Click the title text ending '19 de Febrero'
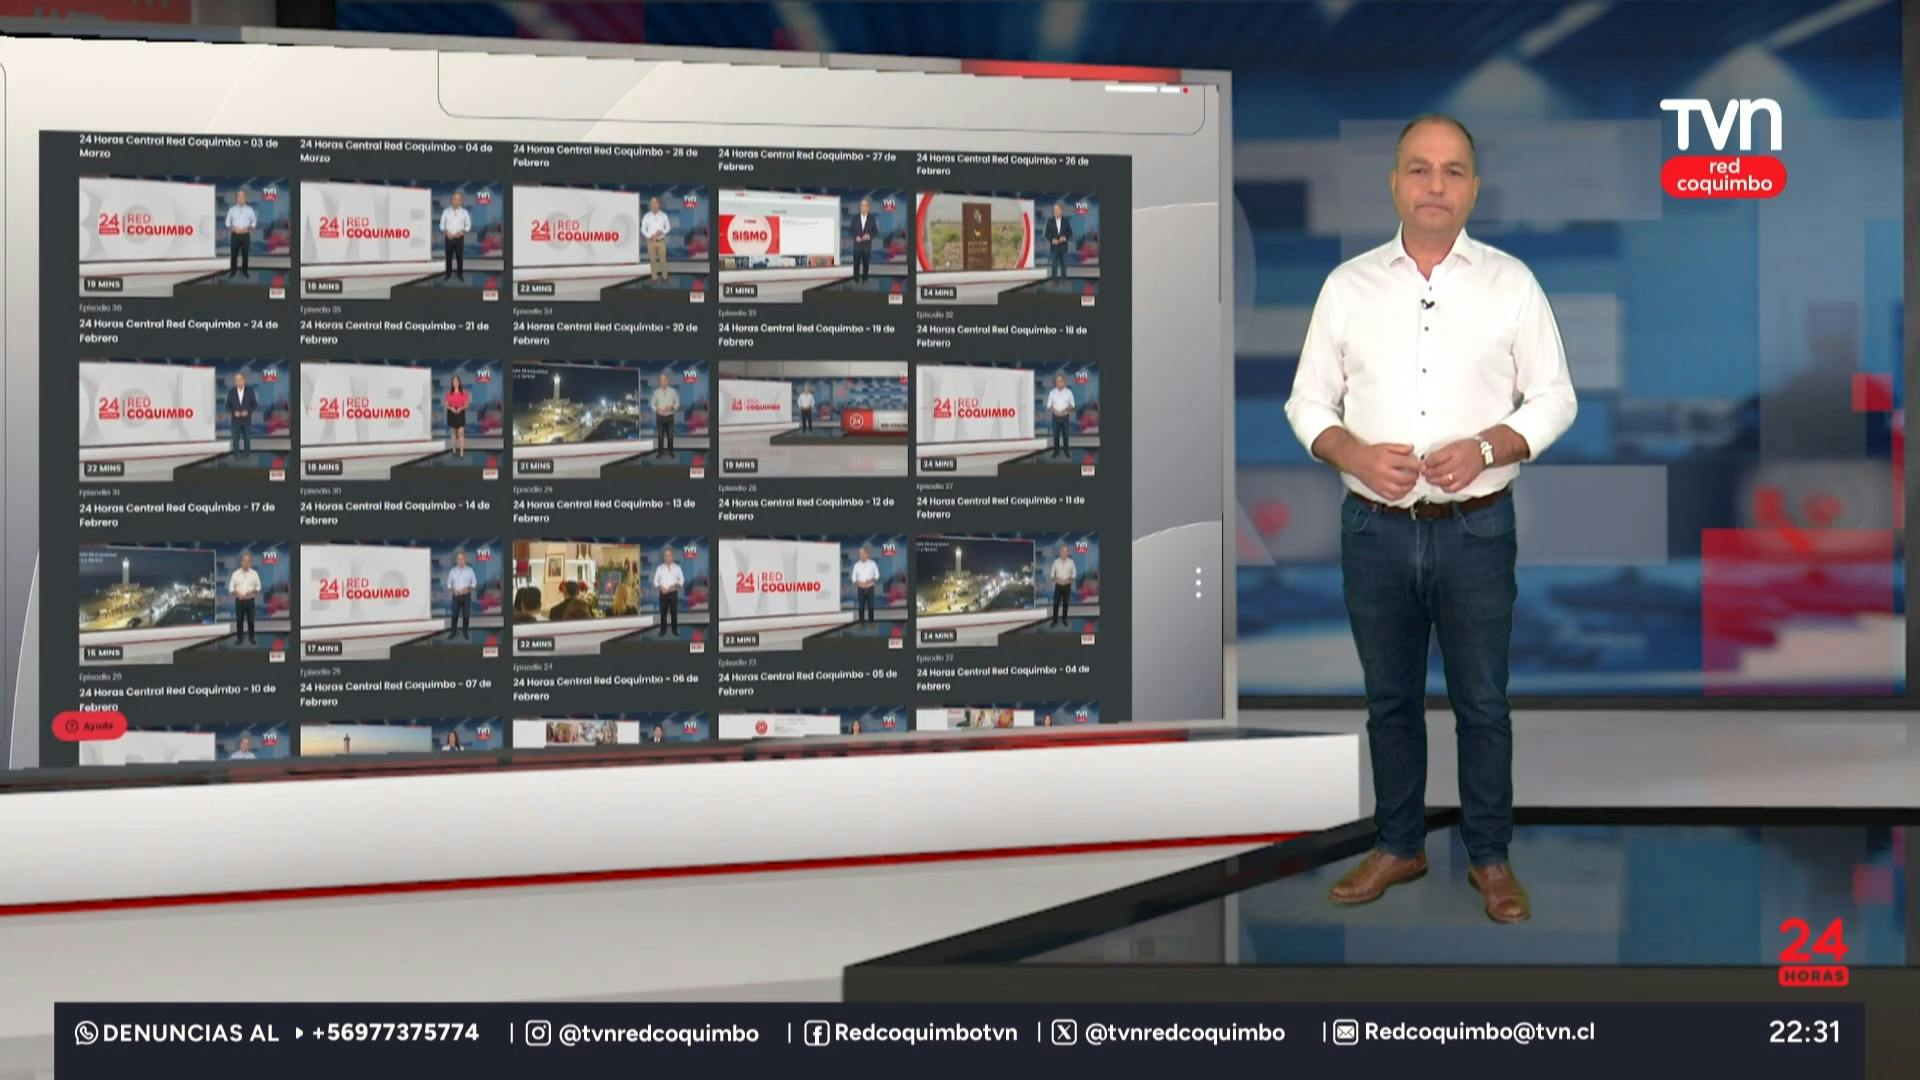The image size is (1920, 1080). (x=806, y=335)
